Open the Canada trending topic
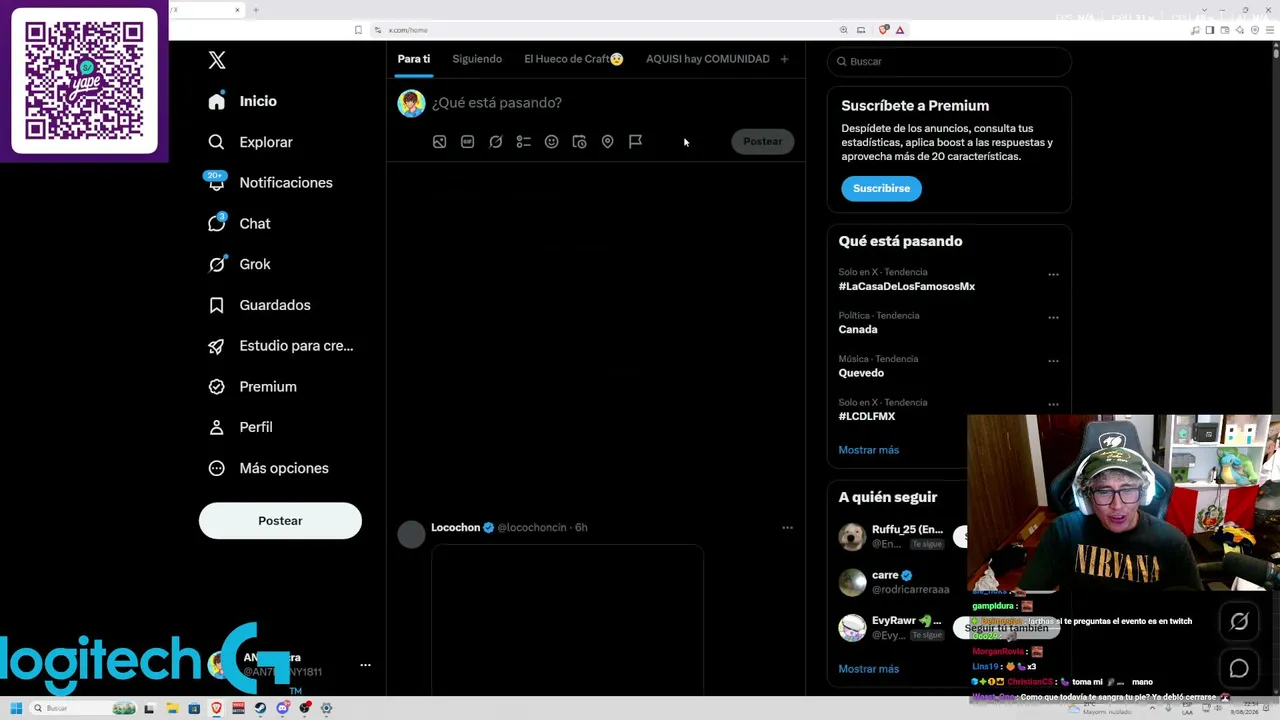 [858, 330]
